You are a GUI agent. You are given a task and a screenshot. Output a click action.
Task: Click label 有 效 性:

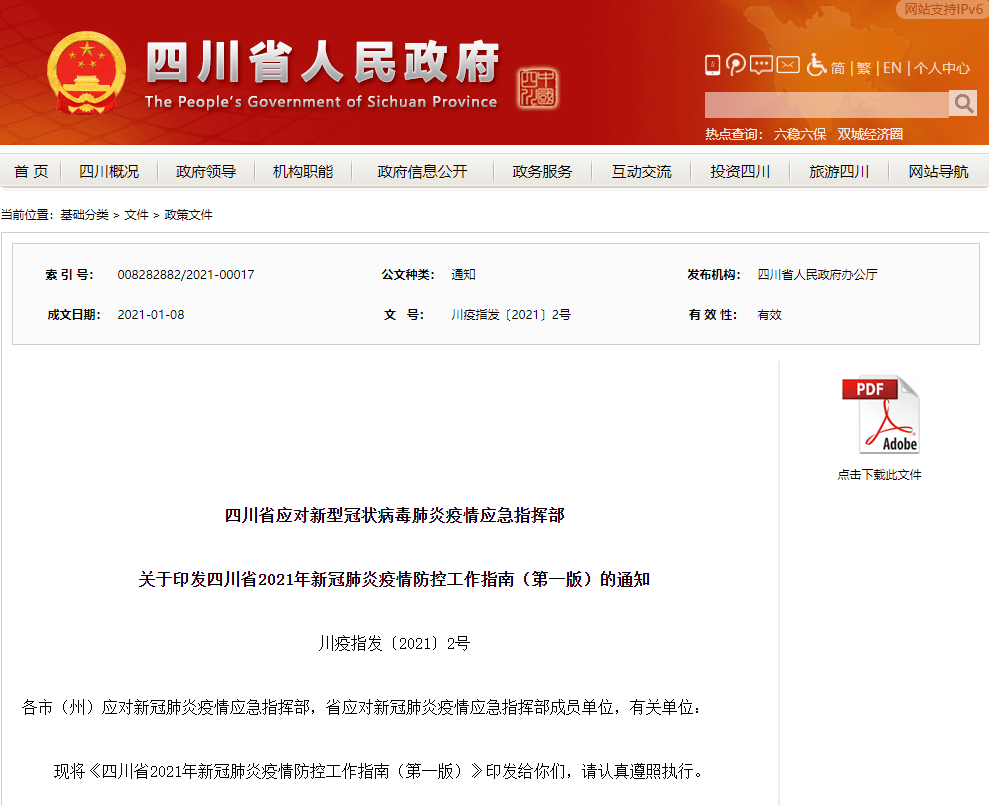tap(713, 315)
